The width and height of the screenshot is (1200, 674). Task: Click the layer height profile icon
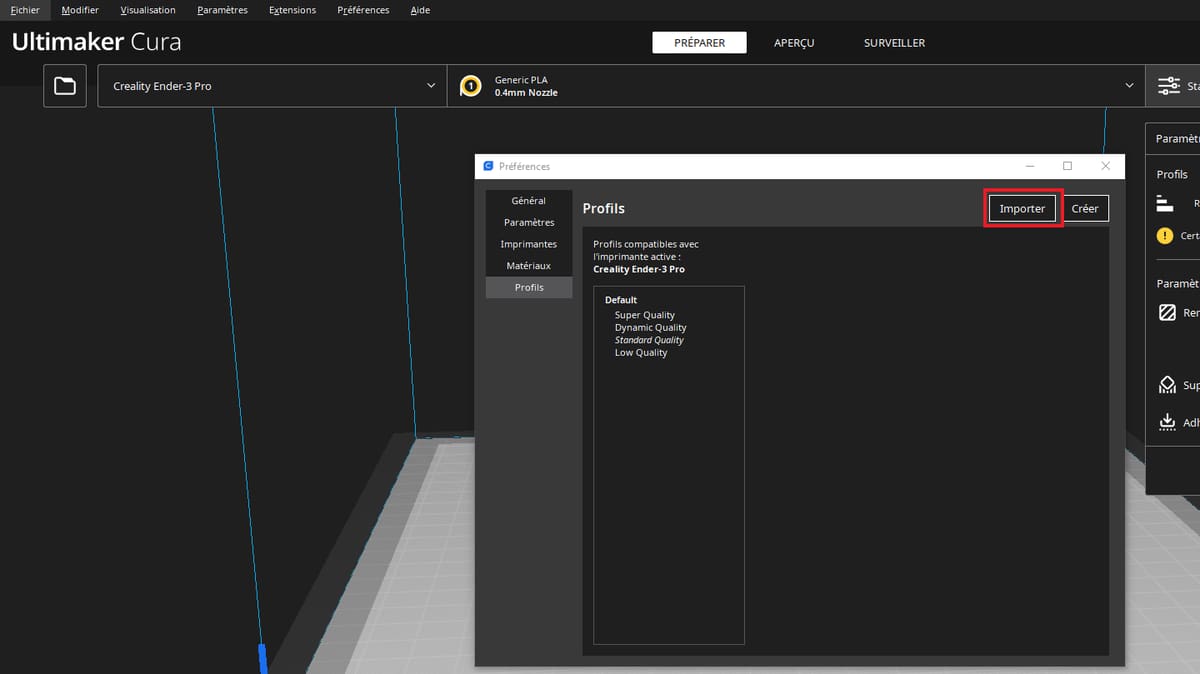(1165, 203)
